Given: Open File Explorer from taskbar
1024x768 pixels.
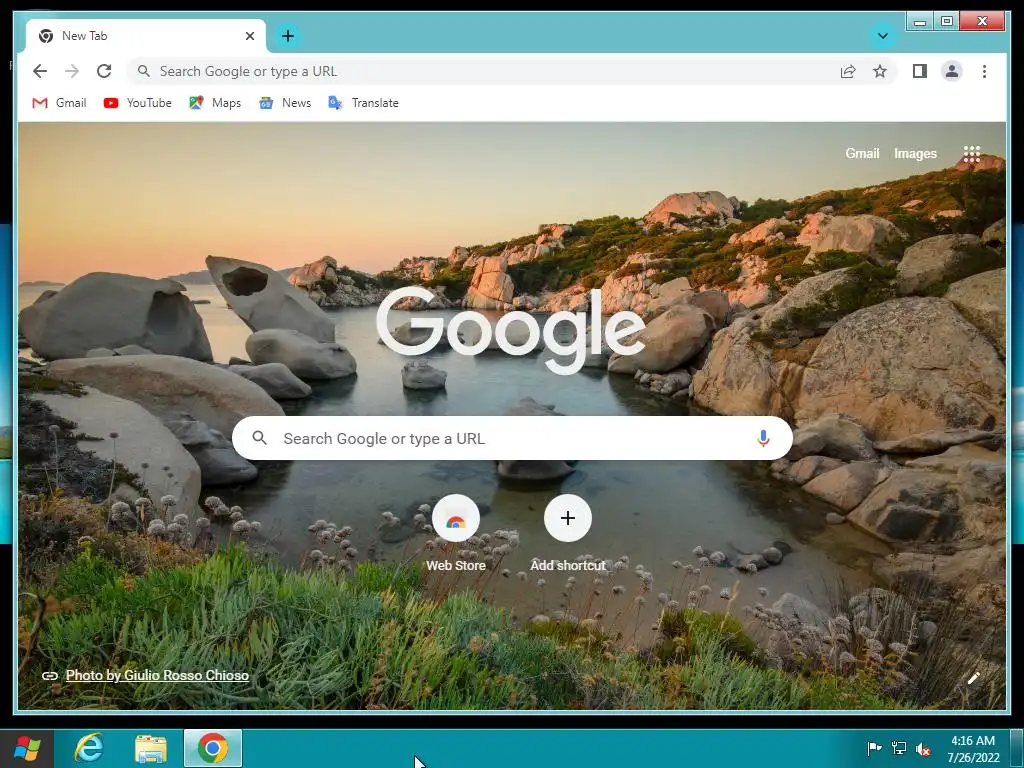Looking at the screenshot, I should [x=151, y=748].
